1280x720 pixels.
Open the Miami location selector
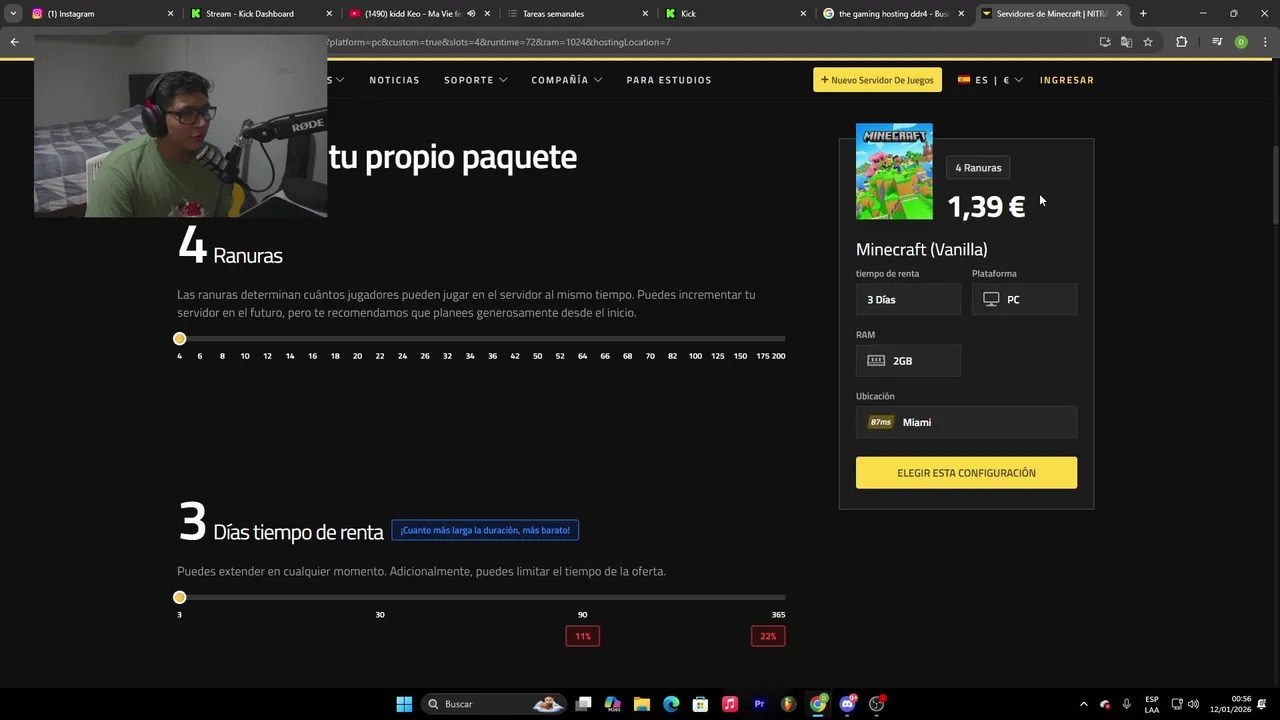pos(966,422)
